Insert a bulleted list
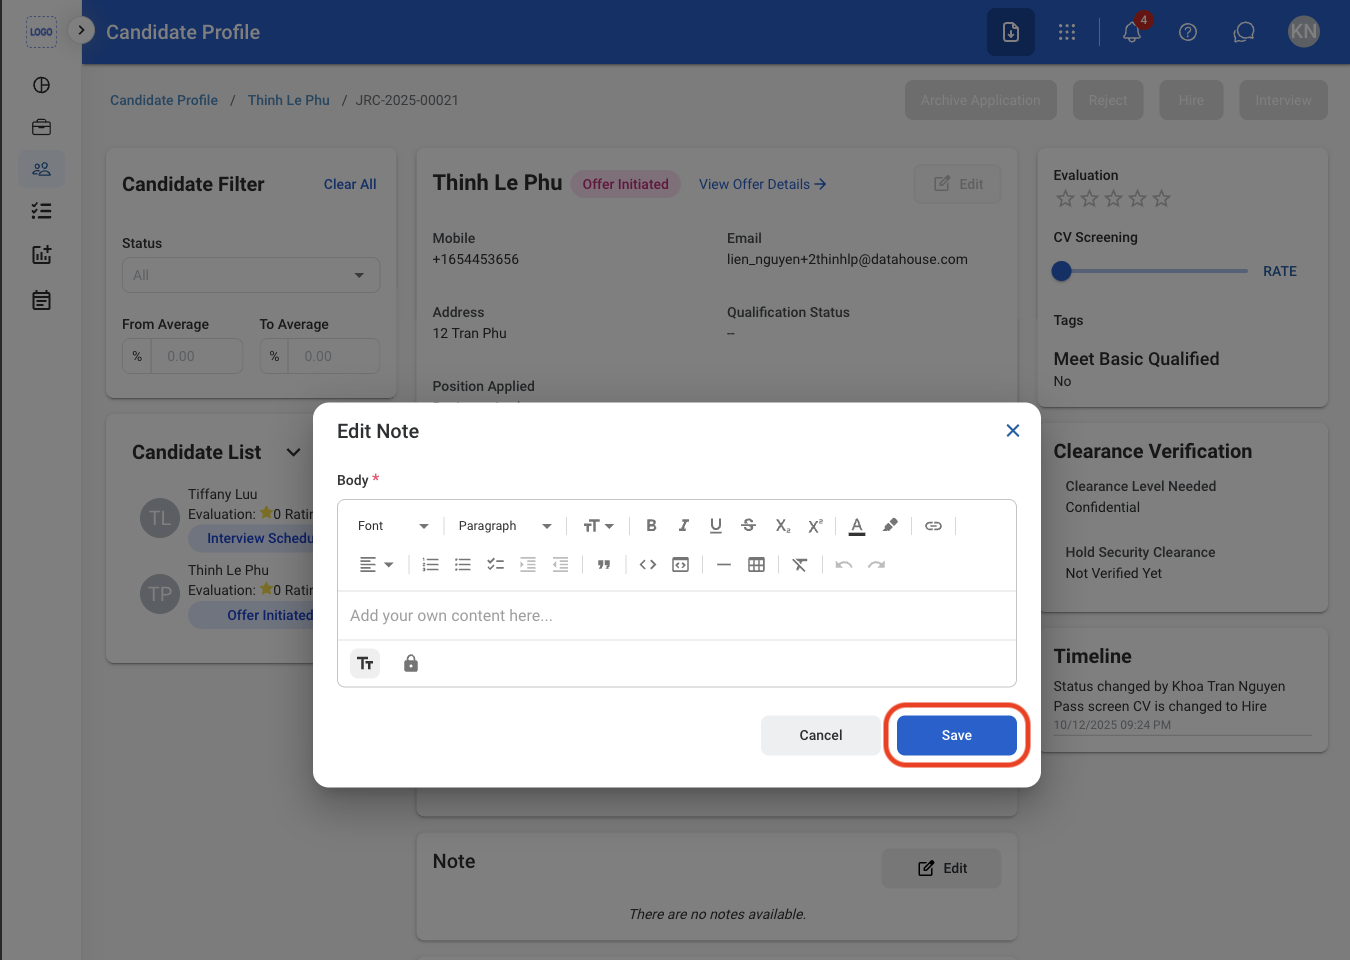This screenshot has height=960, width=1350. pyautogui.click(x=463, y=565)
